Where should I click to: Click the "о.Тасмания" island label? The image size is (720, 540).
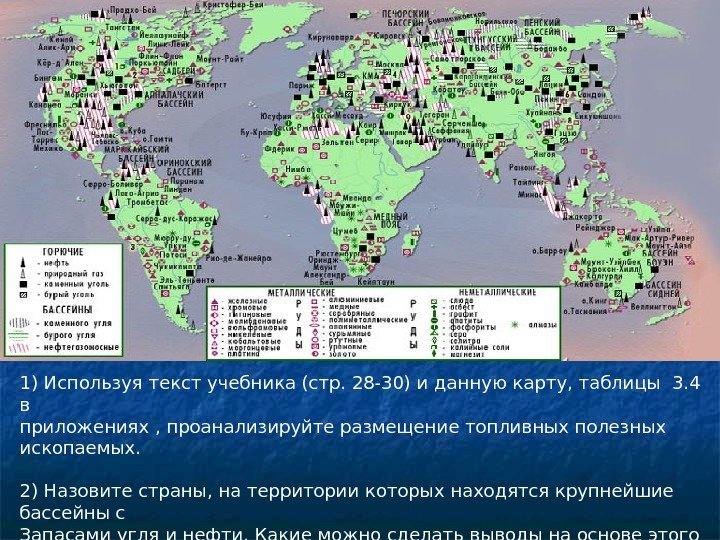[x=585, y=311]
